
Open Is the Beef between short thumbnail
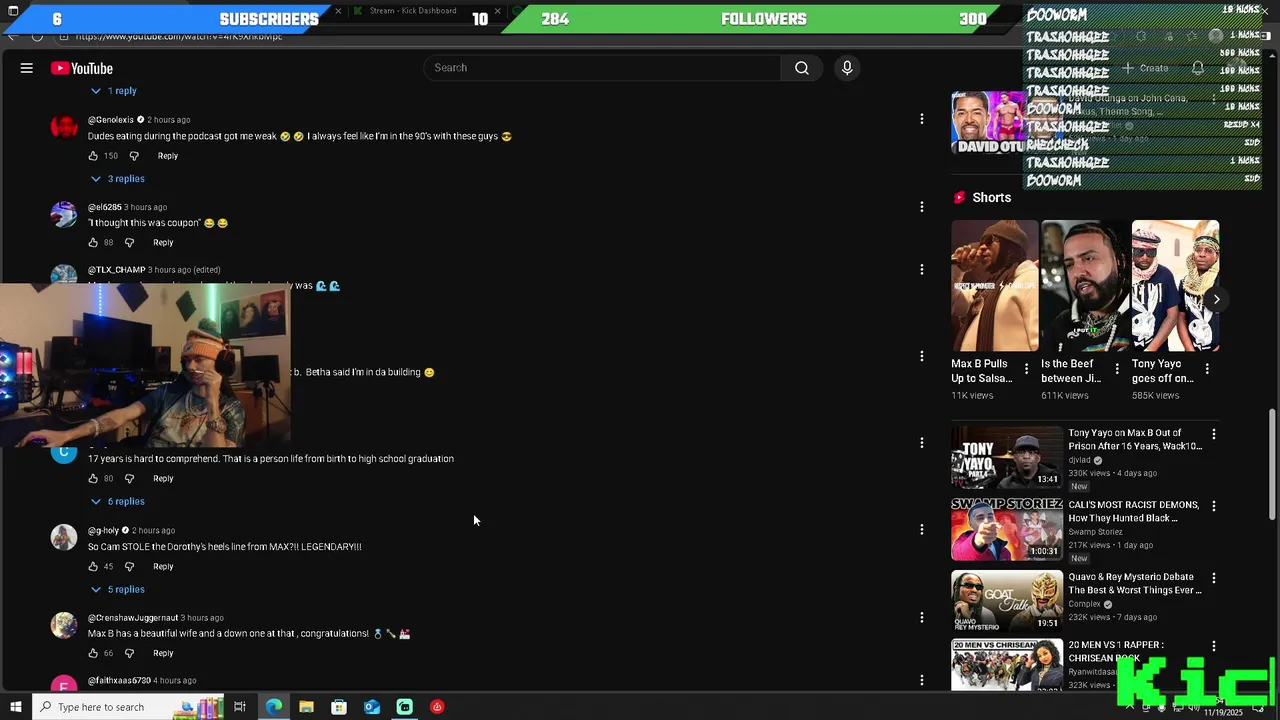1085,286
